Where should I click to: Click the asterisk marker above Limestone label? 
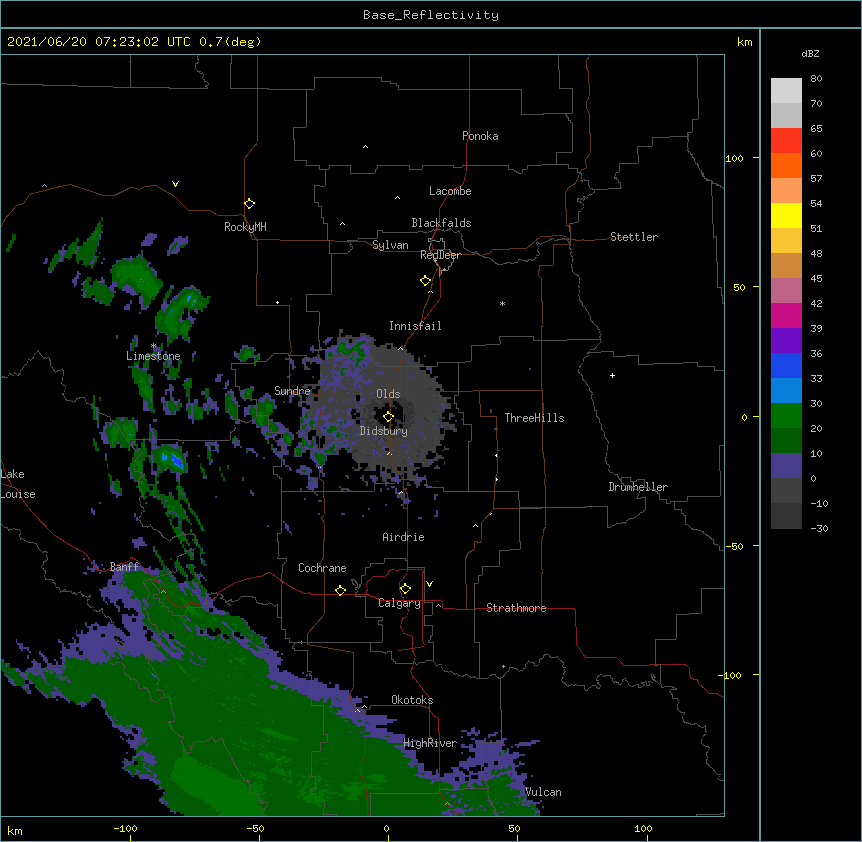154,346
